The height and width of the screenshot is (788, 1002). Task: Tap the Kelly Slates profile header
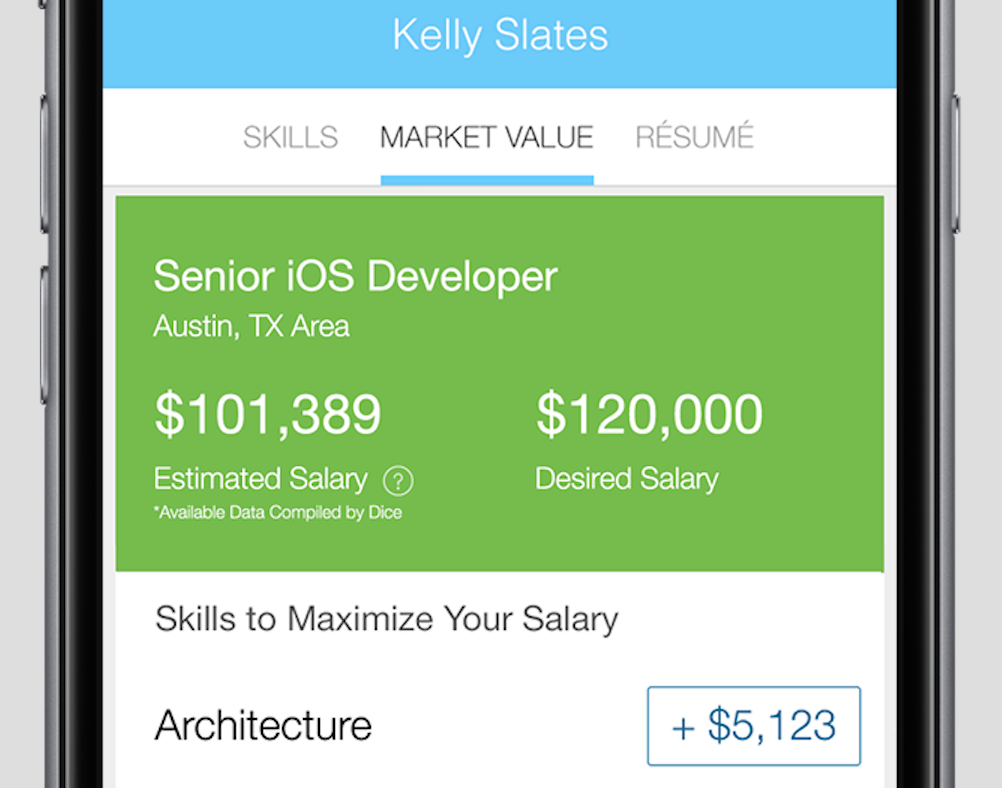[x=501, y=35]
